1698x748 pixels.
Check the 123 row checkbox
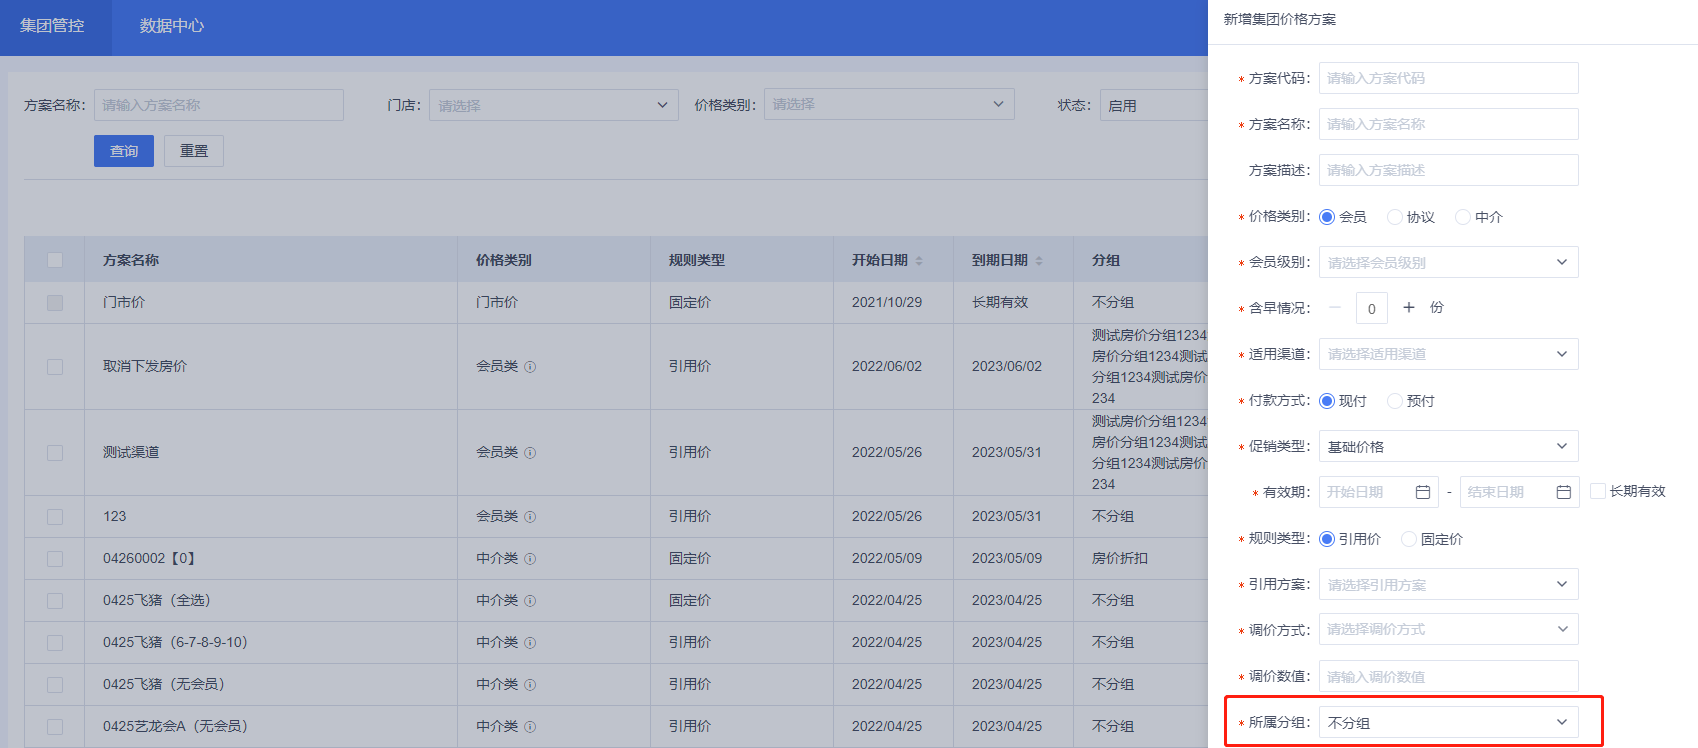(55, 517)
